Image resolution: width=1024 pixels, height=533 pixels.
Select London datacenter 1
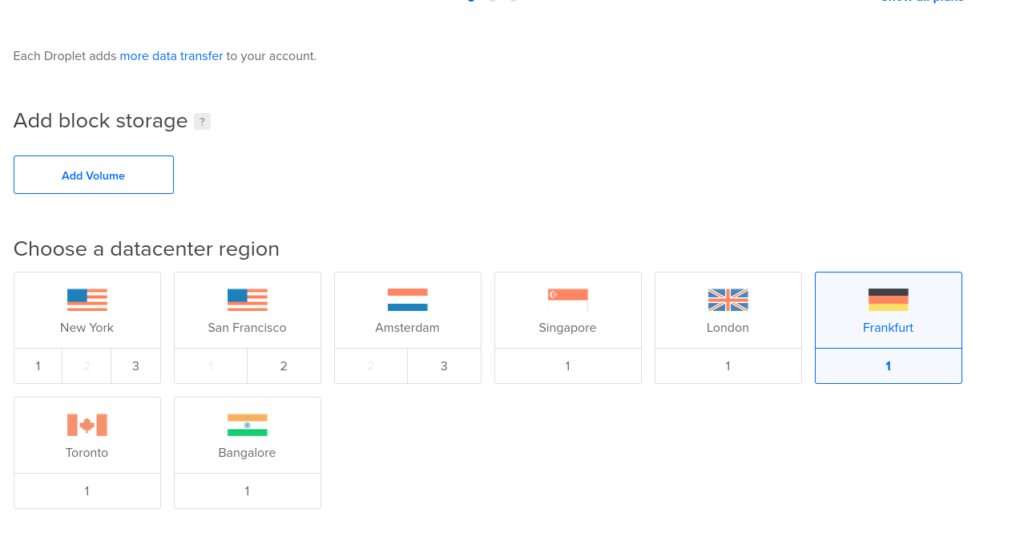pos(728,366)
